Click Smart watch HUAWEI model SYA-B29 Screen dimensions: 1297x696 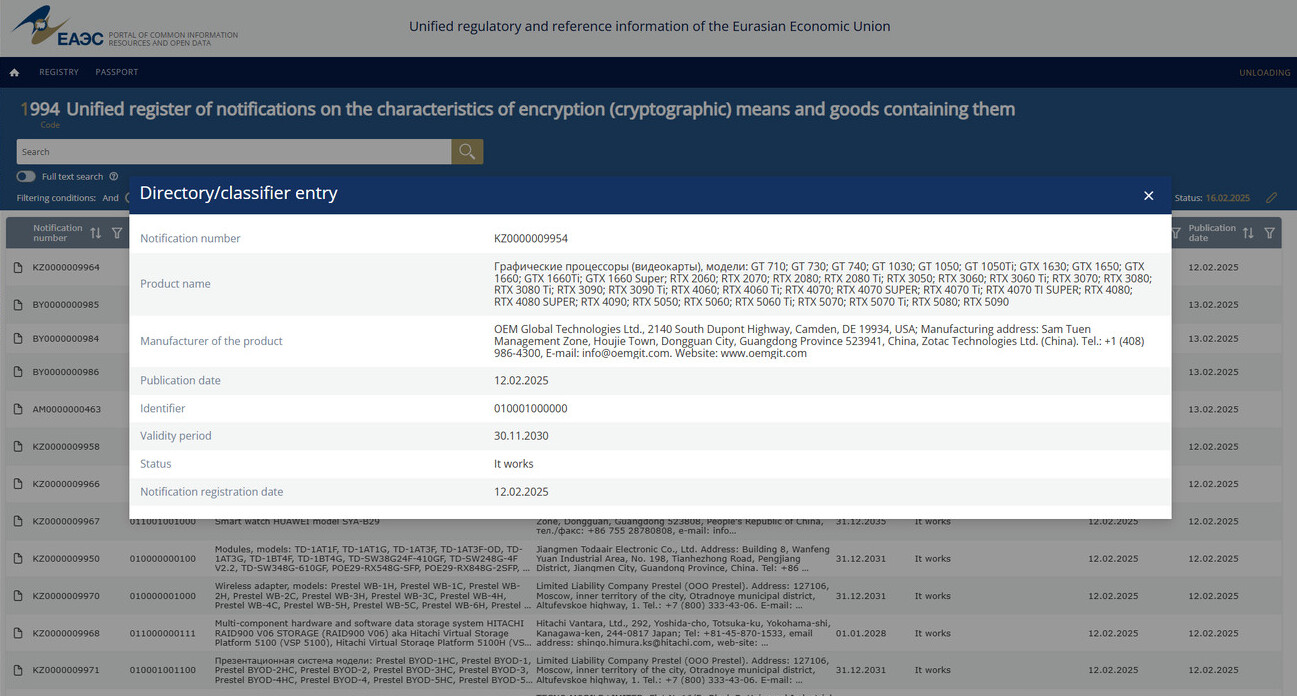pyautogui.click(x=297, y=522)
